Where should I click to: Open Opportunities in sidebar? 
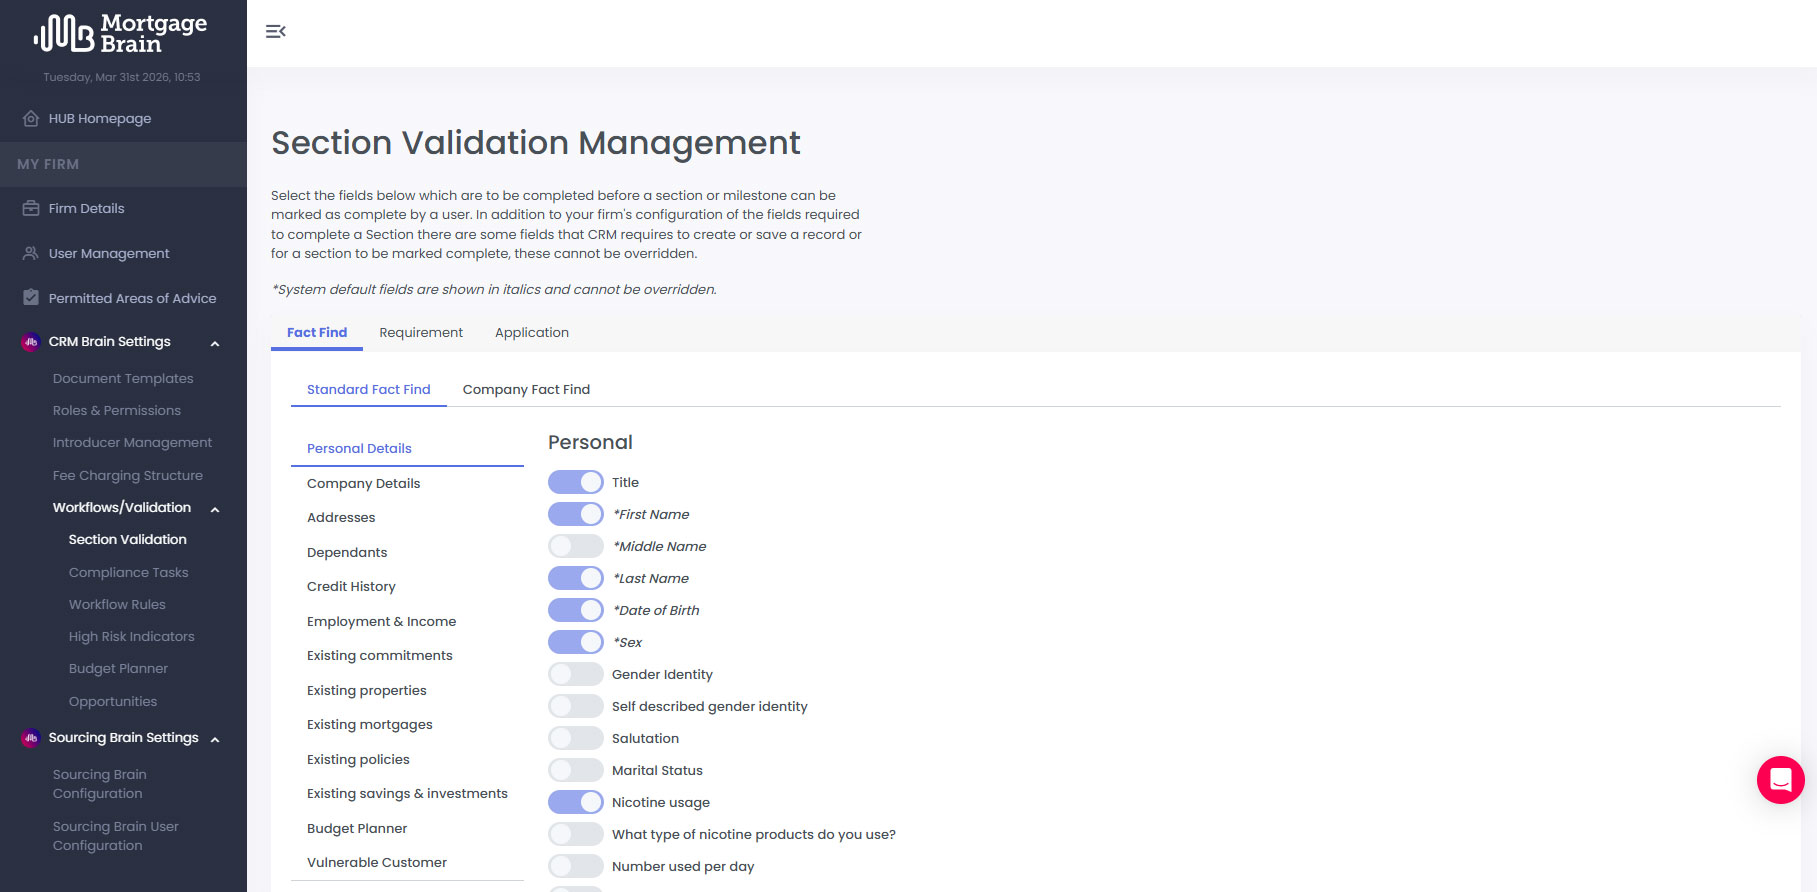click(x=113, y=702)
